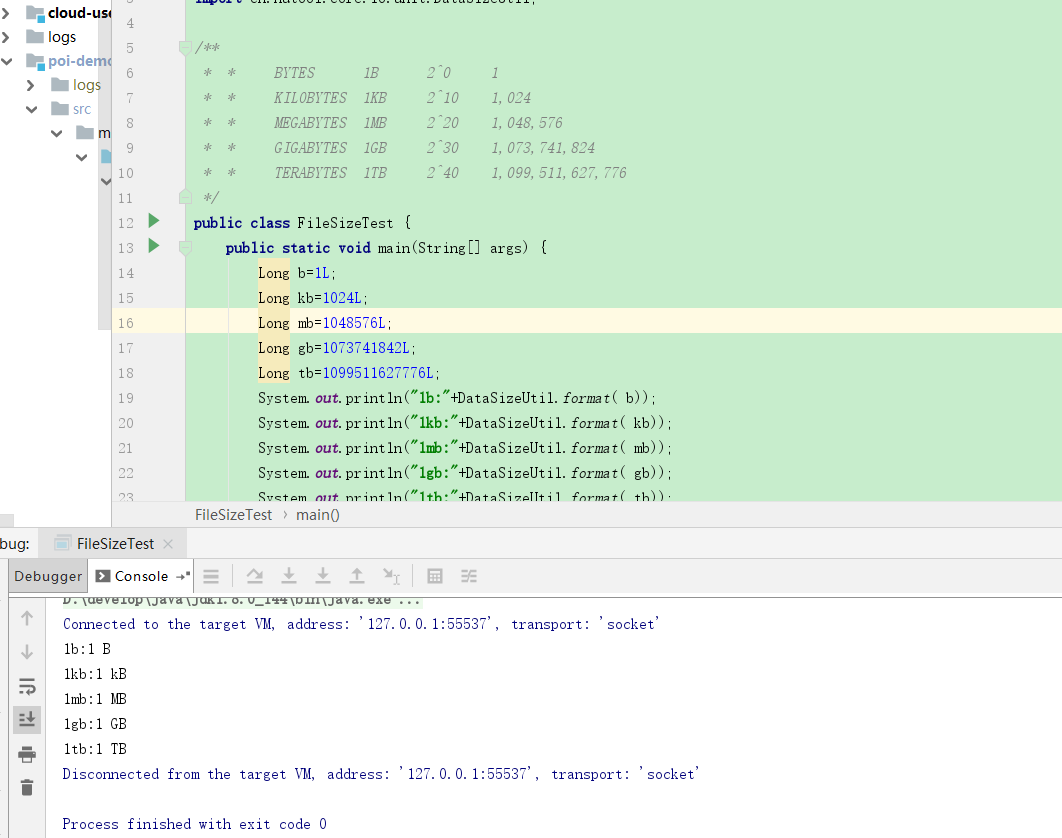Click the Run to Cursor icon

pyautogui.click(x=391, y=576)
